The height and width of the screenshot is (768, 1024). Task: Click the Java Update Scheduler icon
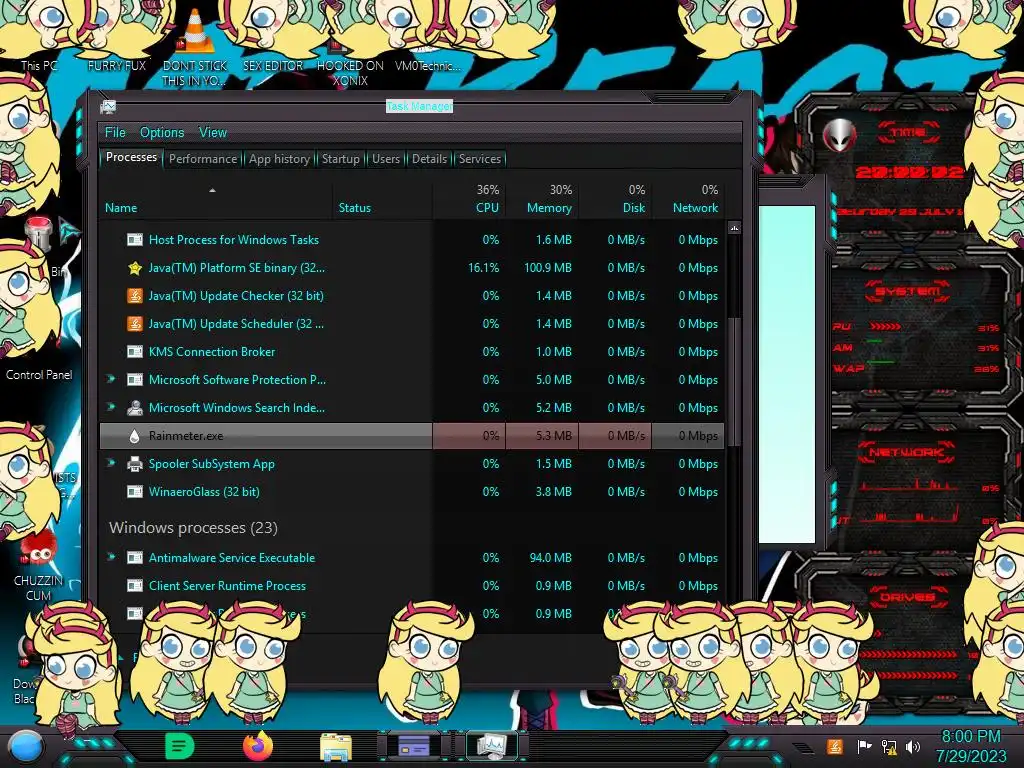[x=135, y=324]
